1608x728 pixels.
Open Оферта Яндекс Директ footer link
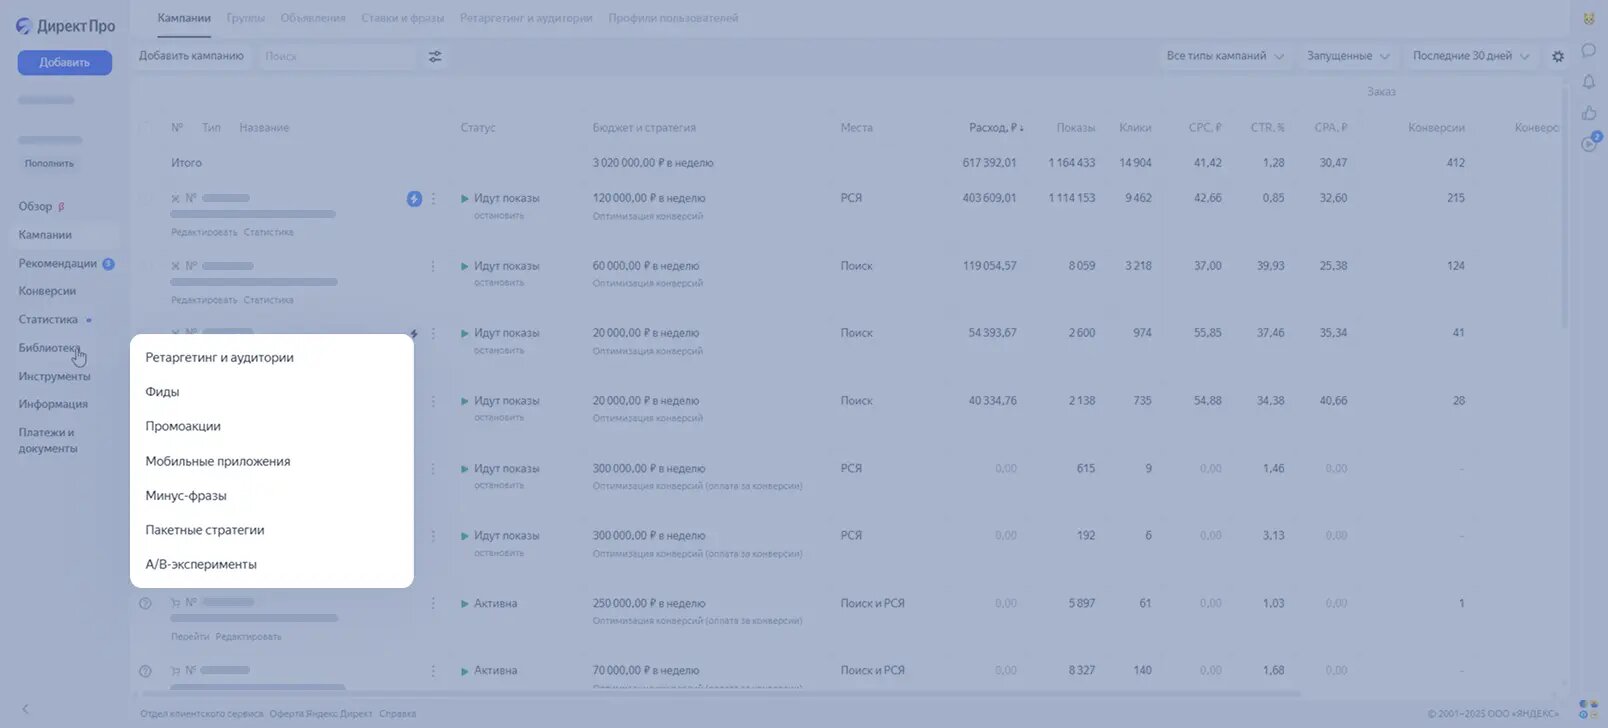pyautogui.click(x=321, y=714)
